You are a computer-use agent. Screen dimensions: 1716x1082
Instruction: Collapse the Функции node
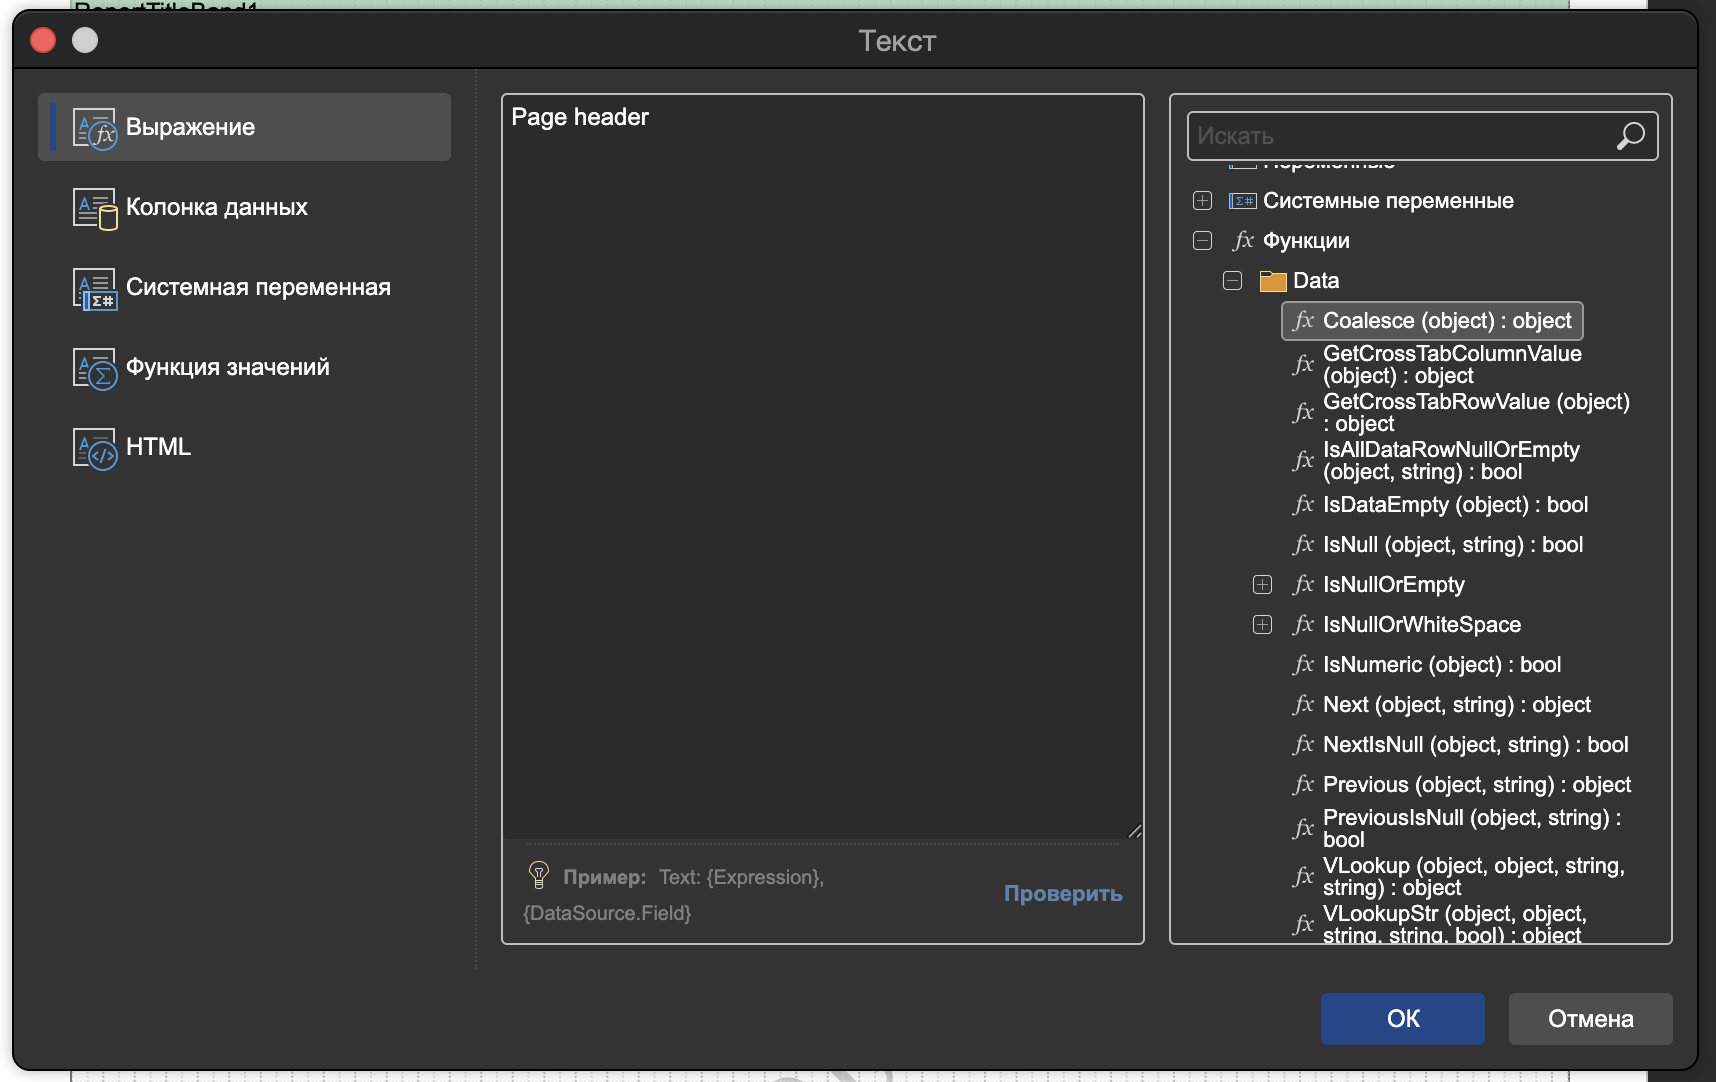(1203, 241)
